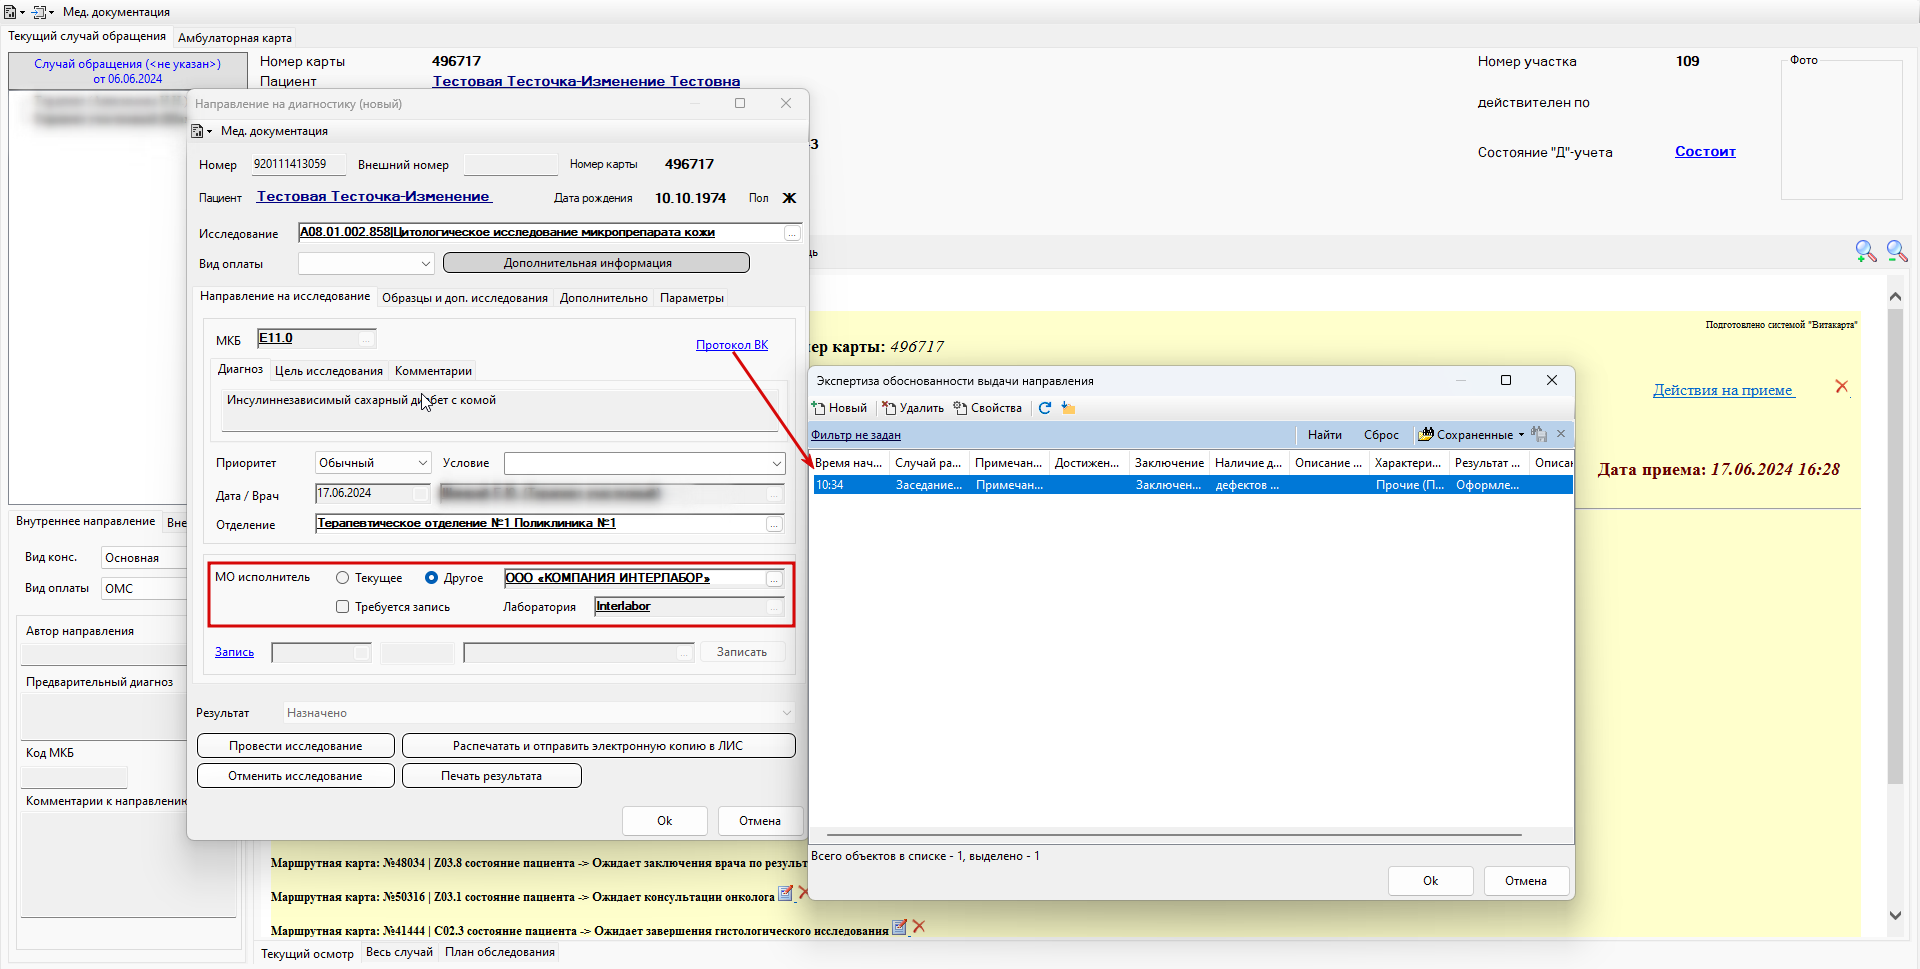Toggle Требуется запись checkbox
This screenshot has height=969, width=1920.
343,607
